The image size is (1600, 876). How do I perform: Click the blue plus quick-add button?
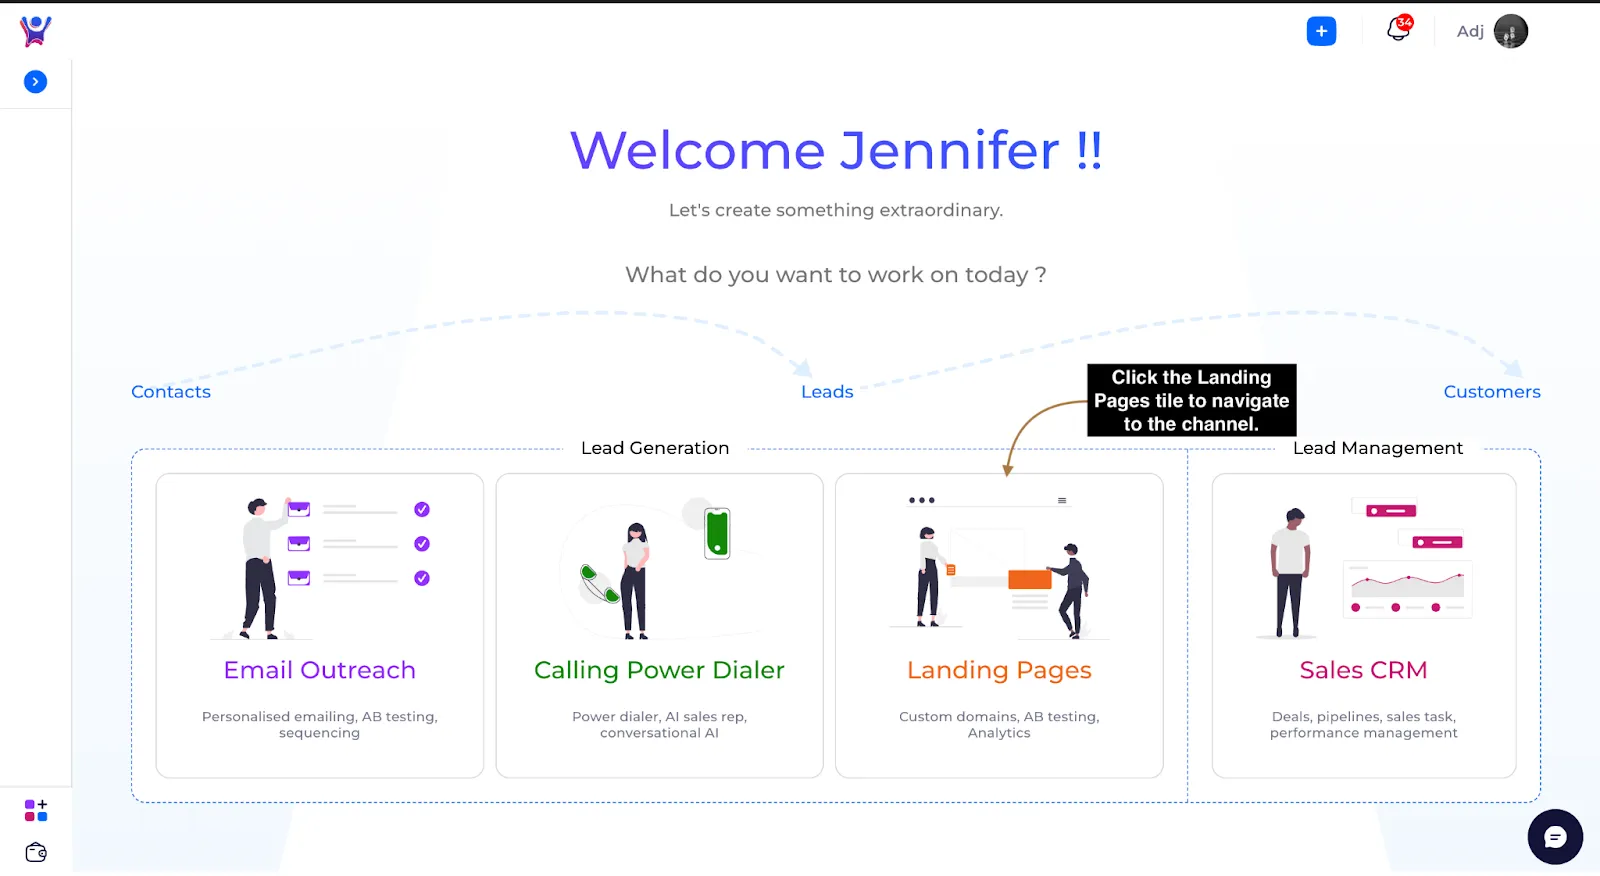1321,31
